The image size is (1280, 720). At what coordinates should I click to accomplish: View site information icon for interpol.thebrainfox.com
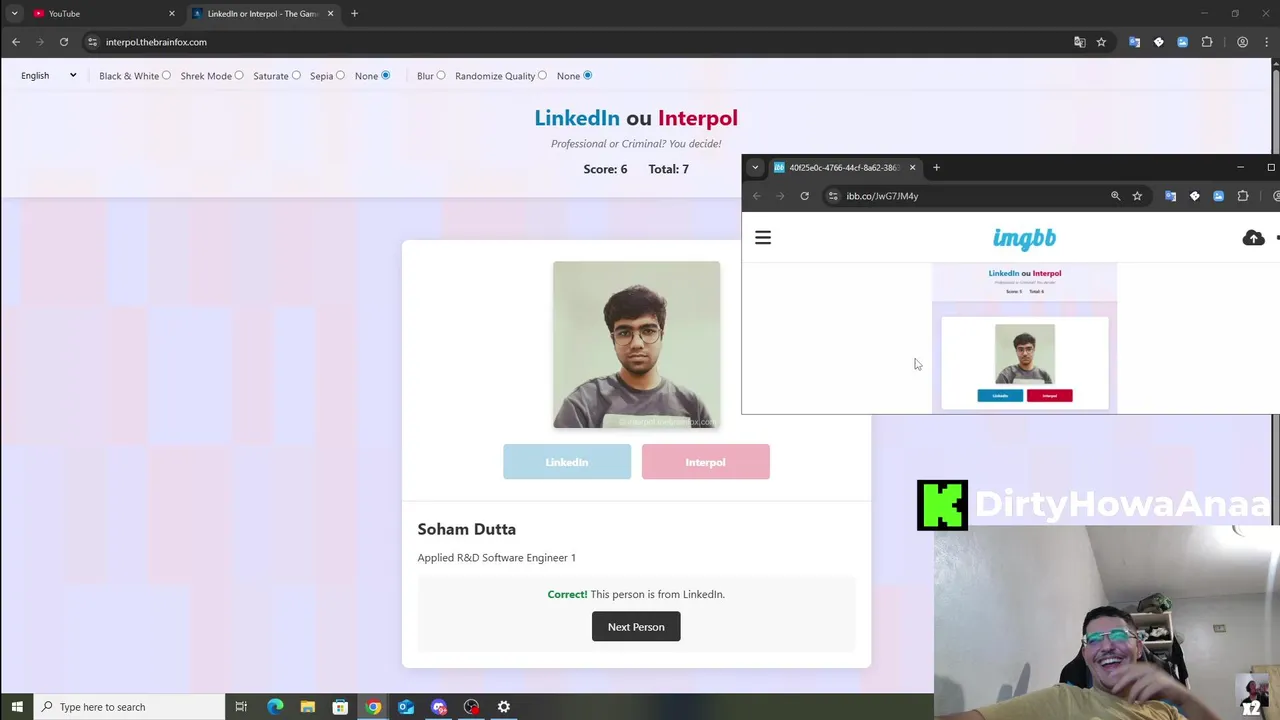click(x=93, y=42)
